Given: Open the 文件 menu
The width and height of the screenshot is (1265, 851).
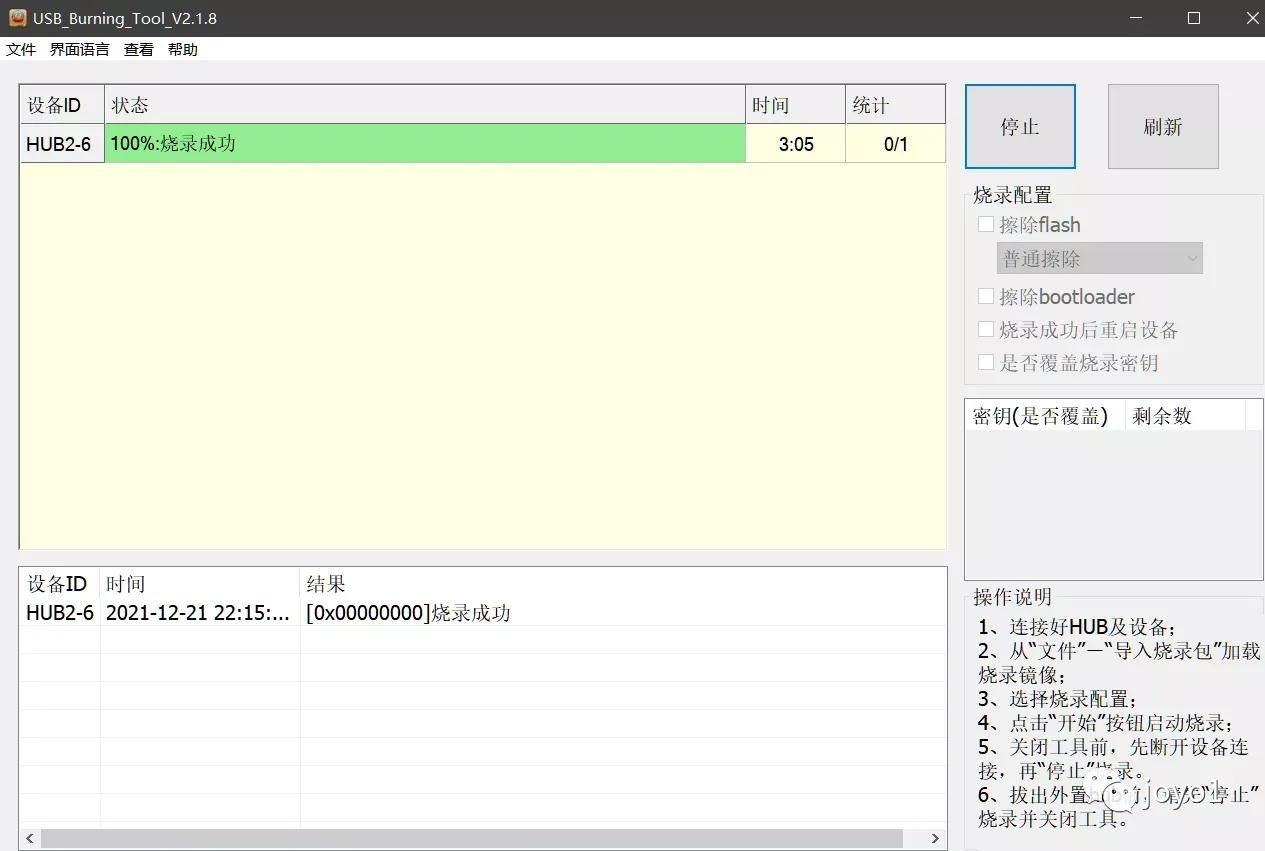Looking at the screenshot, I should [x=21, y=49].
